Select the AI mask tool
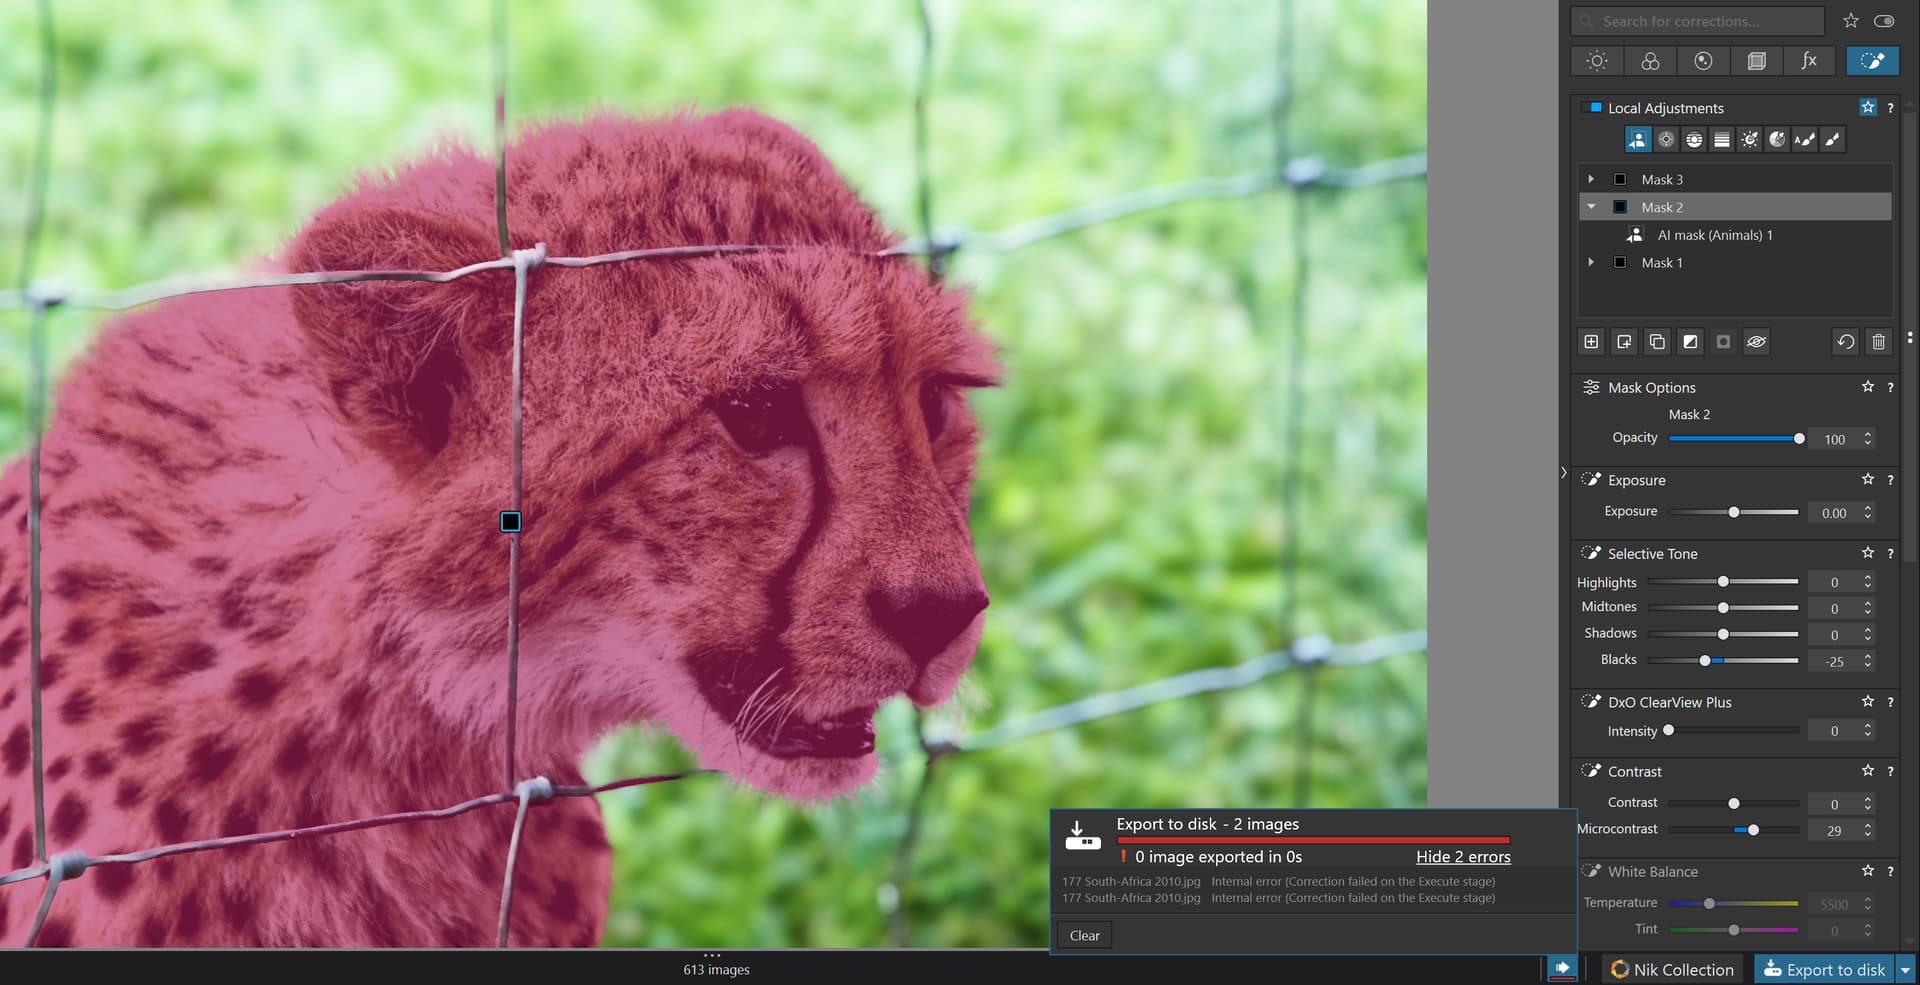Screen dimensions: 1920x985 pos(1637,140)
